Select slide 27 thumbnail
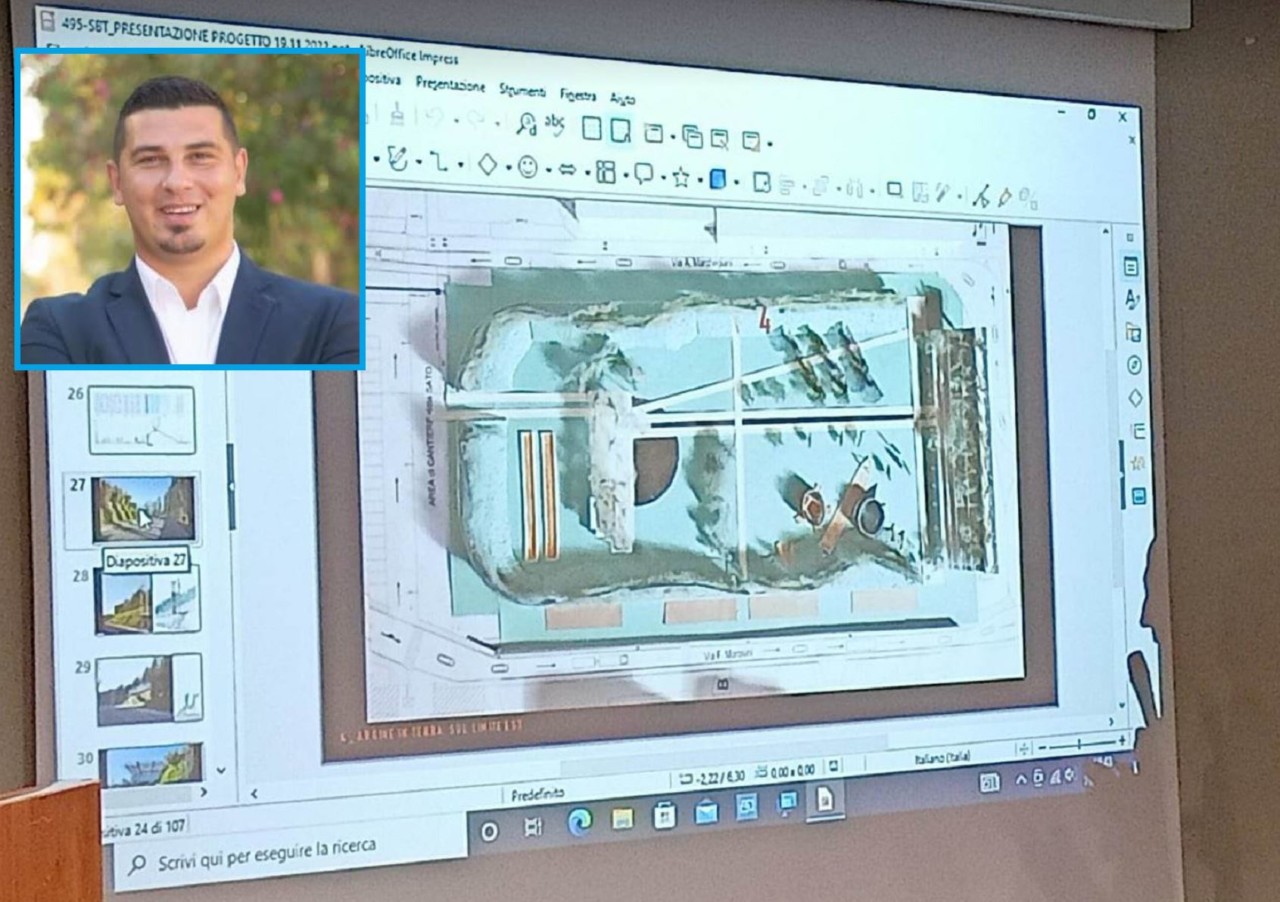The width and height of the screenshot is (1280, 902). tap(143, 508)
